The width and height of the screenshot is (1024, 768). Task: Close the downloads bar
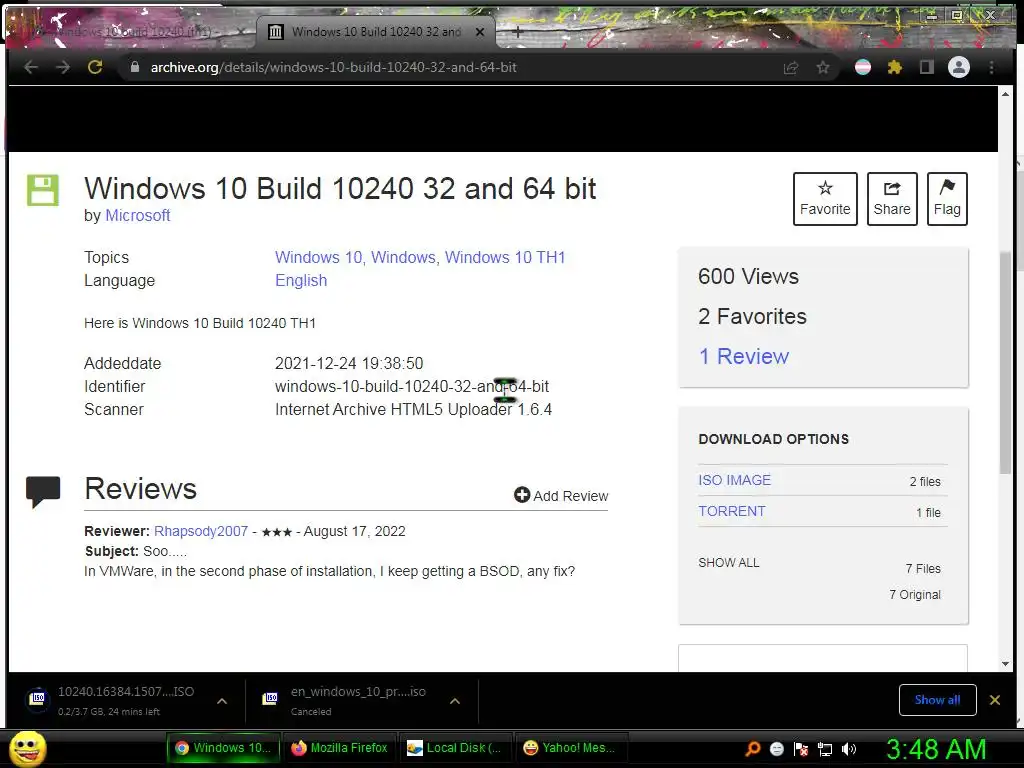(x=995, y=700)
